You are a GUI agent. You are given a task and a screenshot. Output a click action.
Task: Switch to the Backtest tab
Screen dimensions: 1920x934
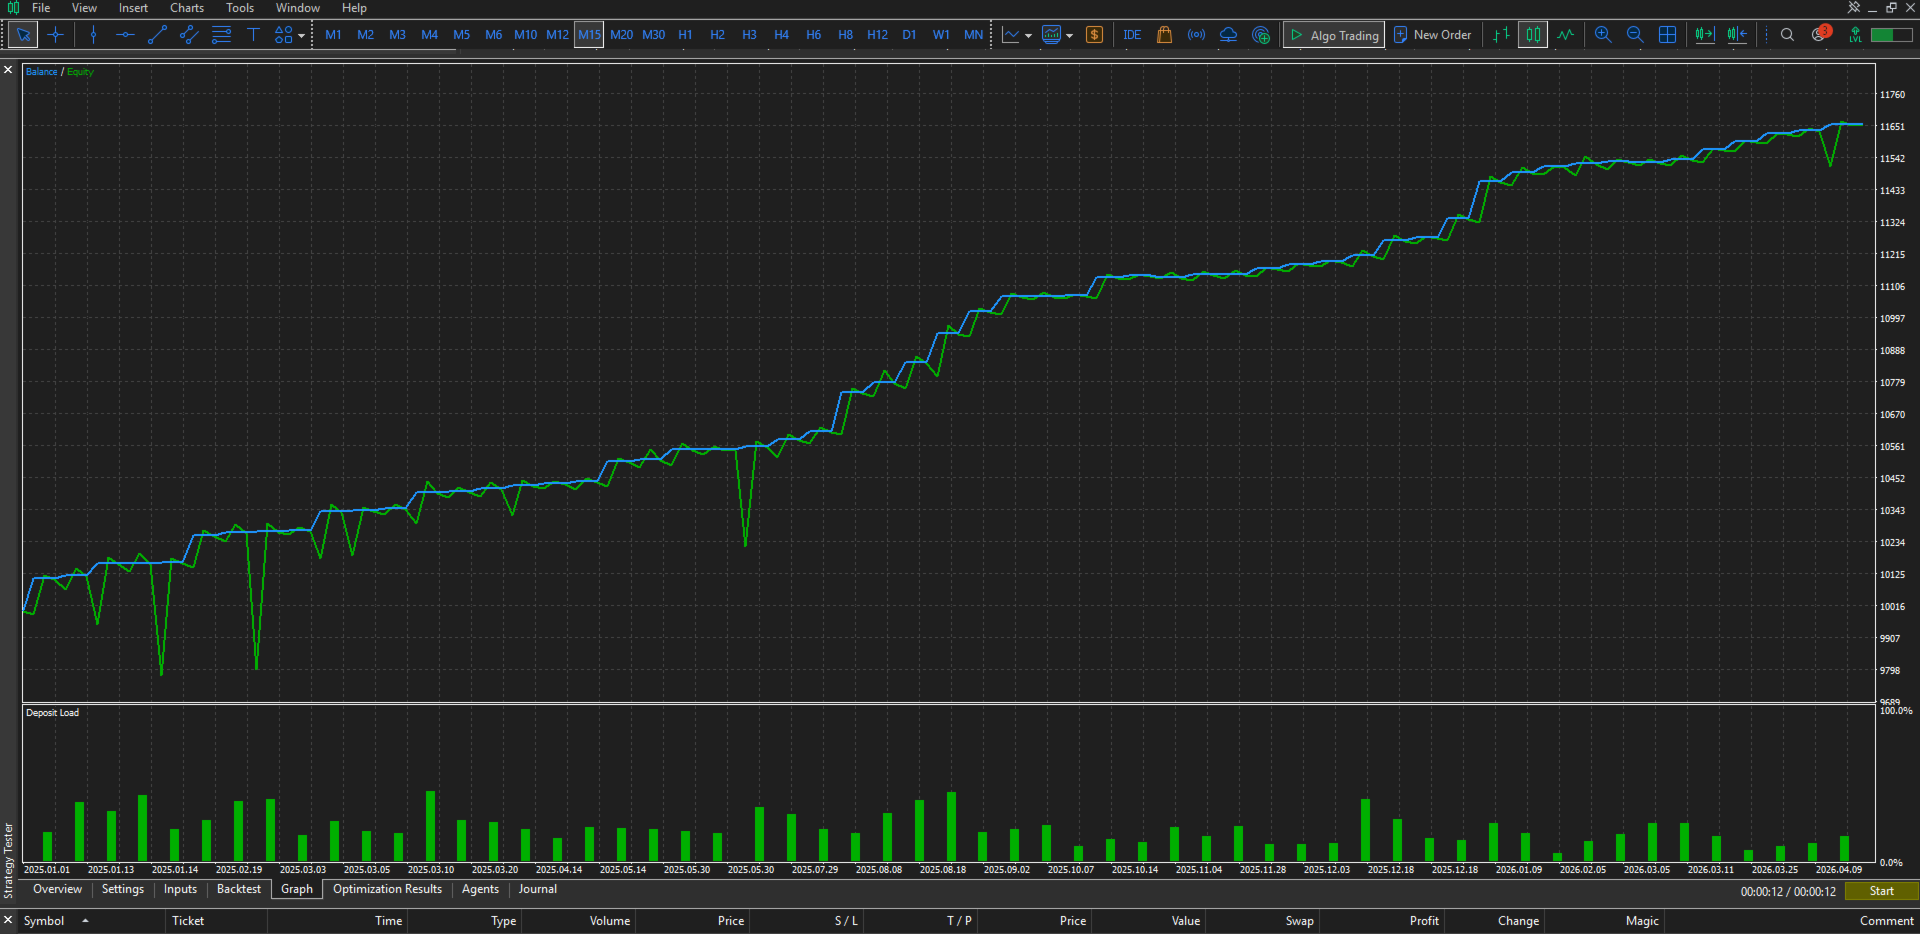point(238,889)
